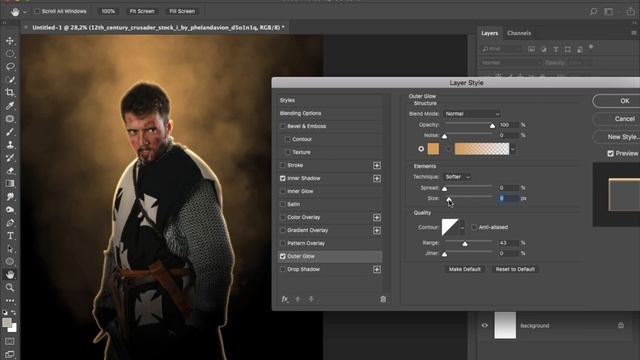
Task: Toggle the Preview checkbox
Action: pos(610,153)
